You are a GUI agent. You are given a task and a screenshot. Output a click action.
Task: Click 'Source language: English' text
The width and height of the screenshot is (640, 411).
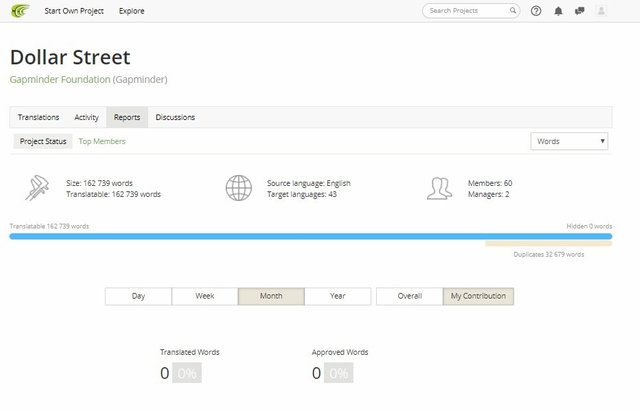point(309,183)
